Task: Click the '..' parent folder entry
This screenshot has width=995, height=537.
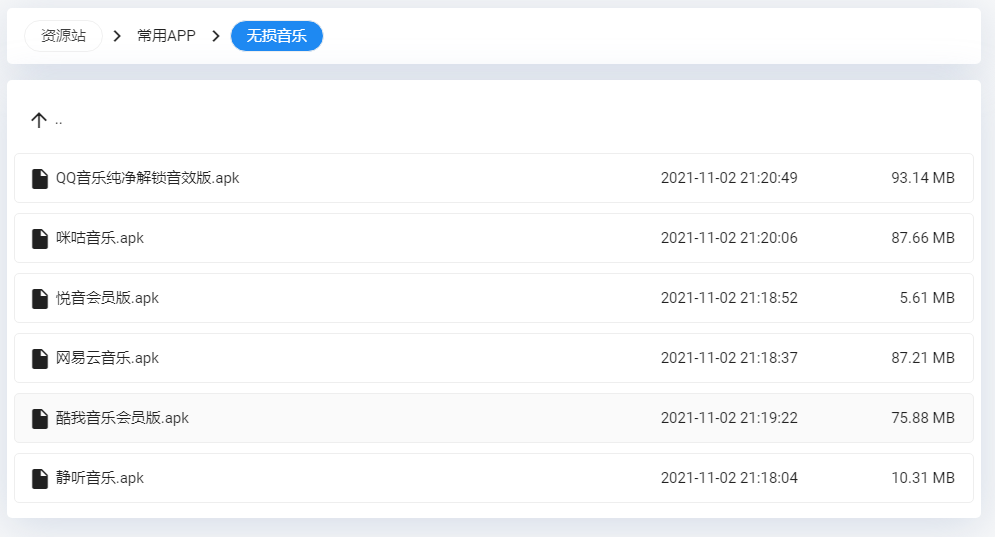Action: 58,121
